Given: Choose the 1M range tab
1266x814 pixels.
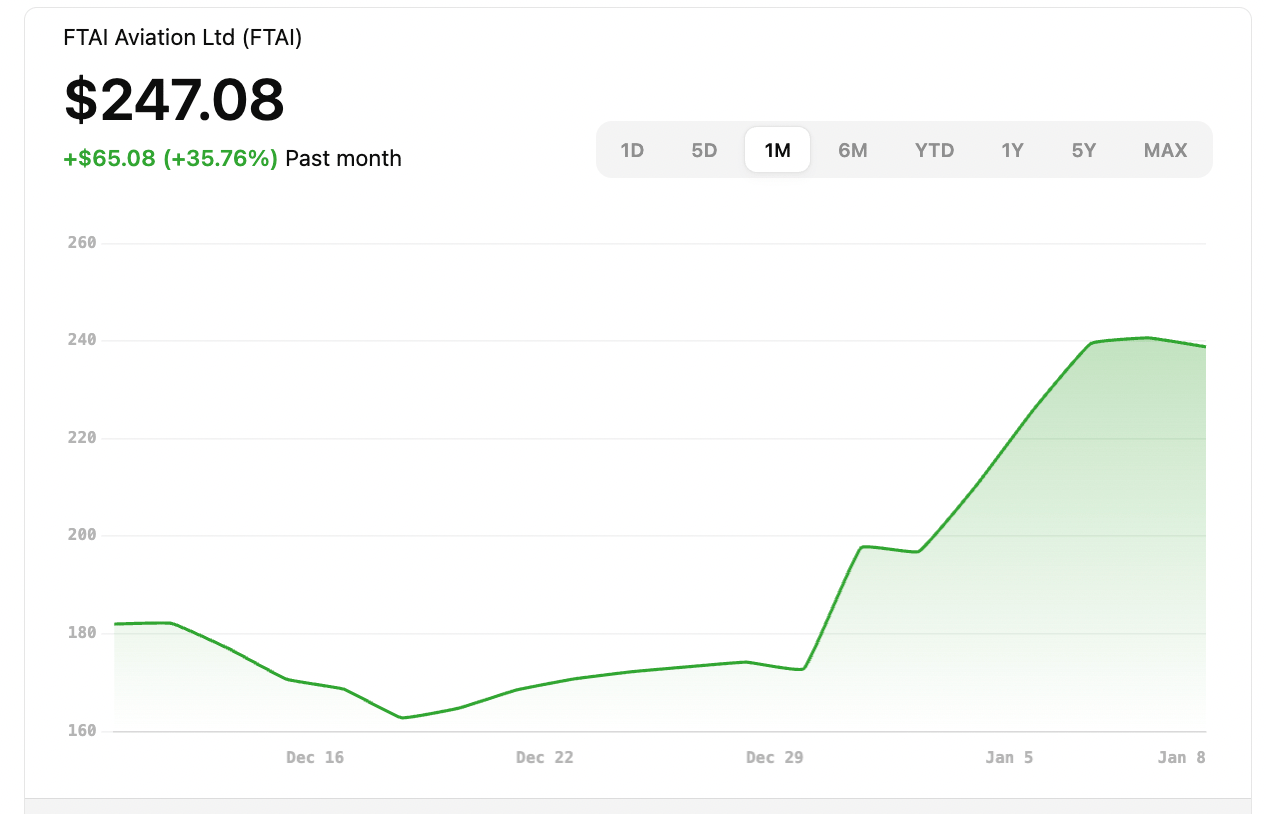Looking at the screenshot, I should point(777,150).
